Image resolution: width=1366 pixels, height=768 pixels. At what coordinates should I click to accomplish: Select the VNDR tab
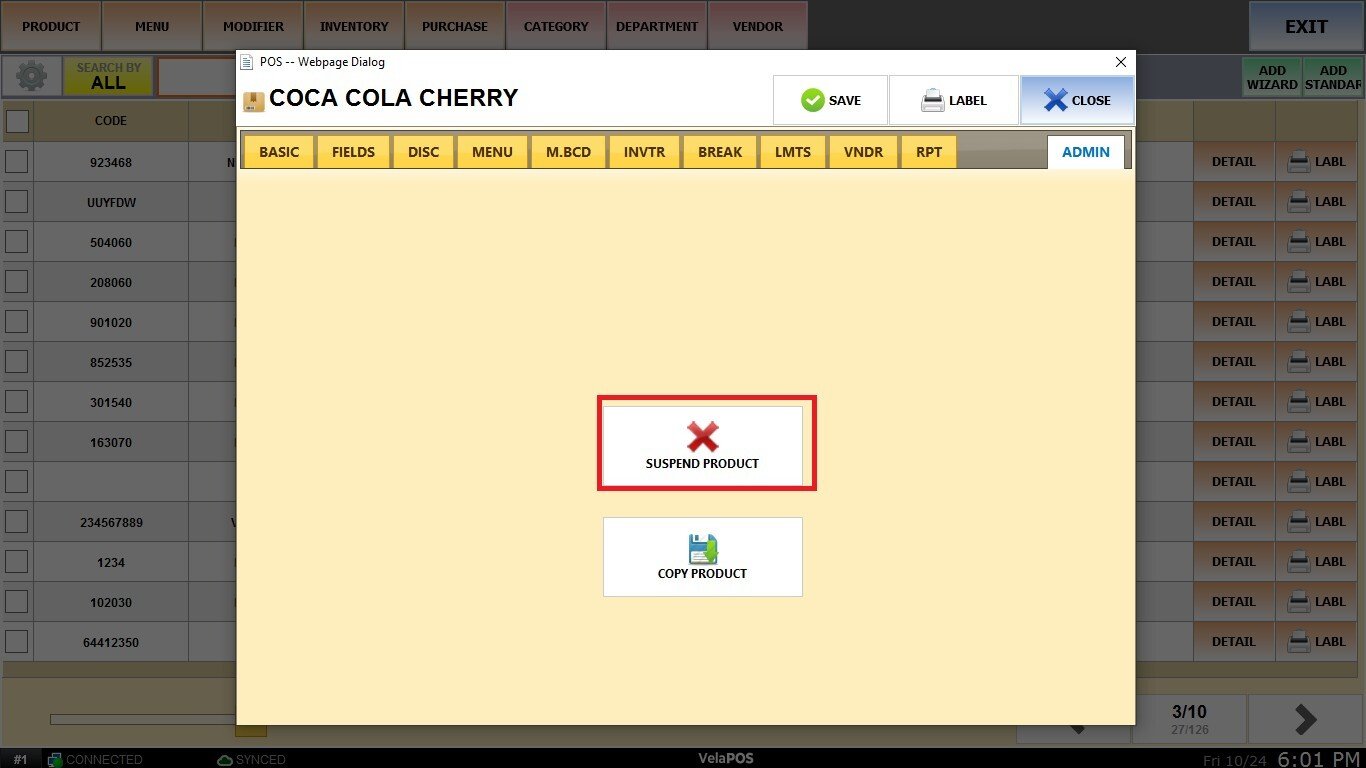pos(863,152)
